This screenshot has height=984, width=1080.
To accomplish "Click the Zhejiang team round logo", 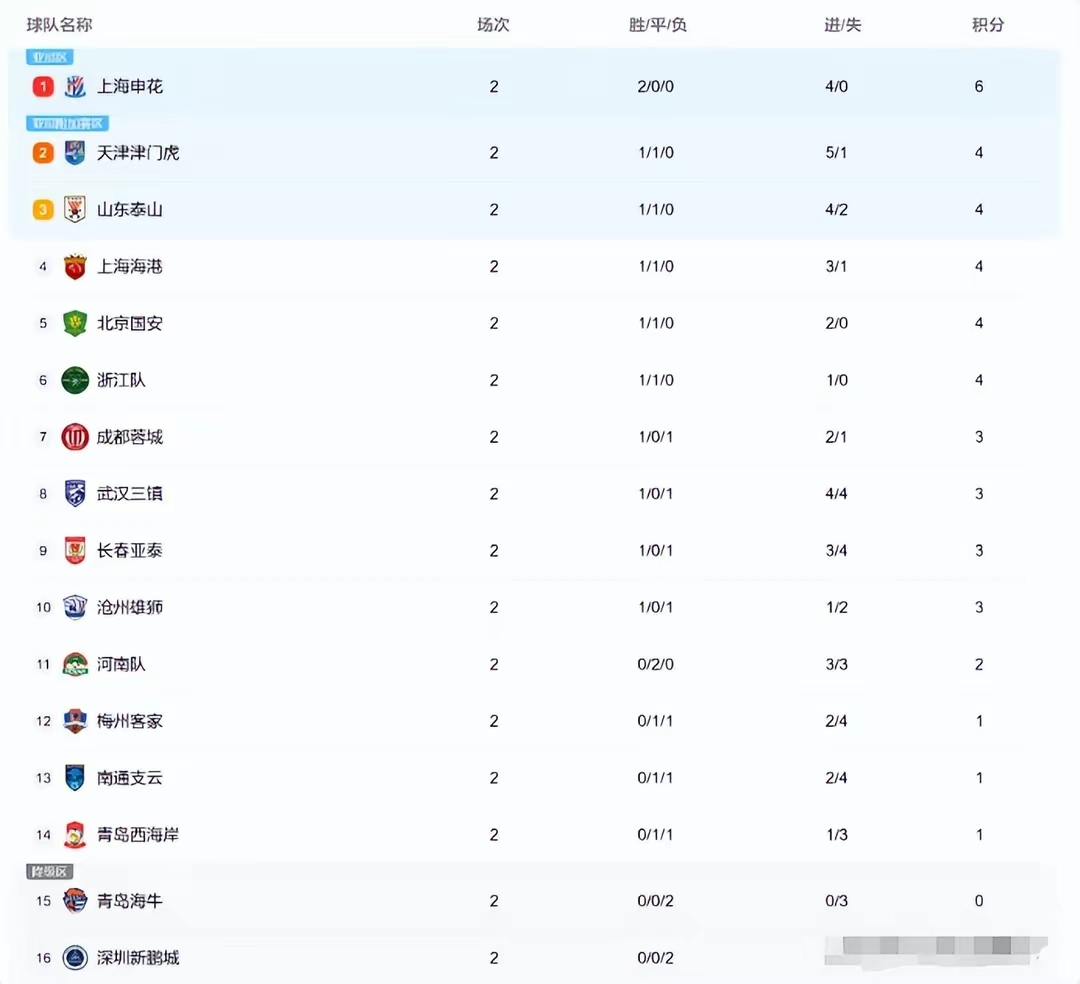I will [x=75, y=380].
